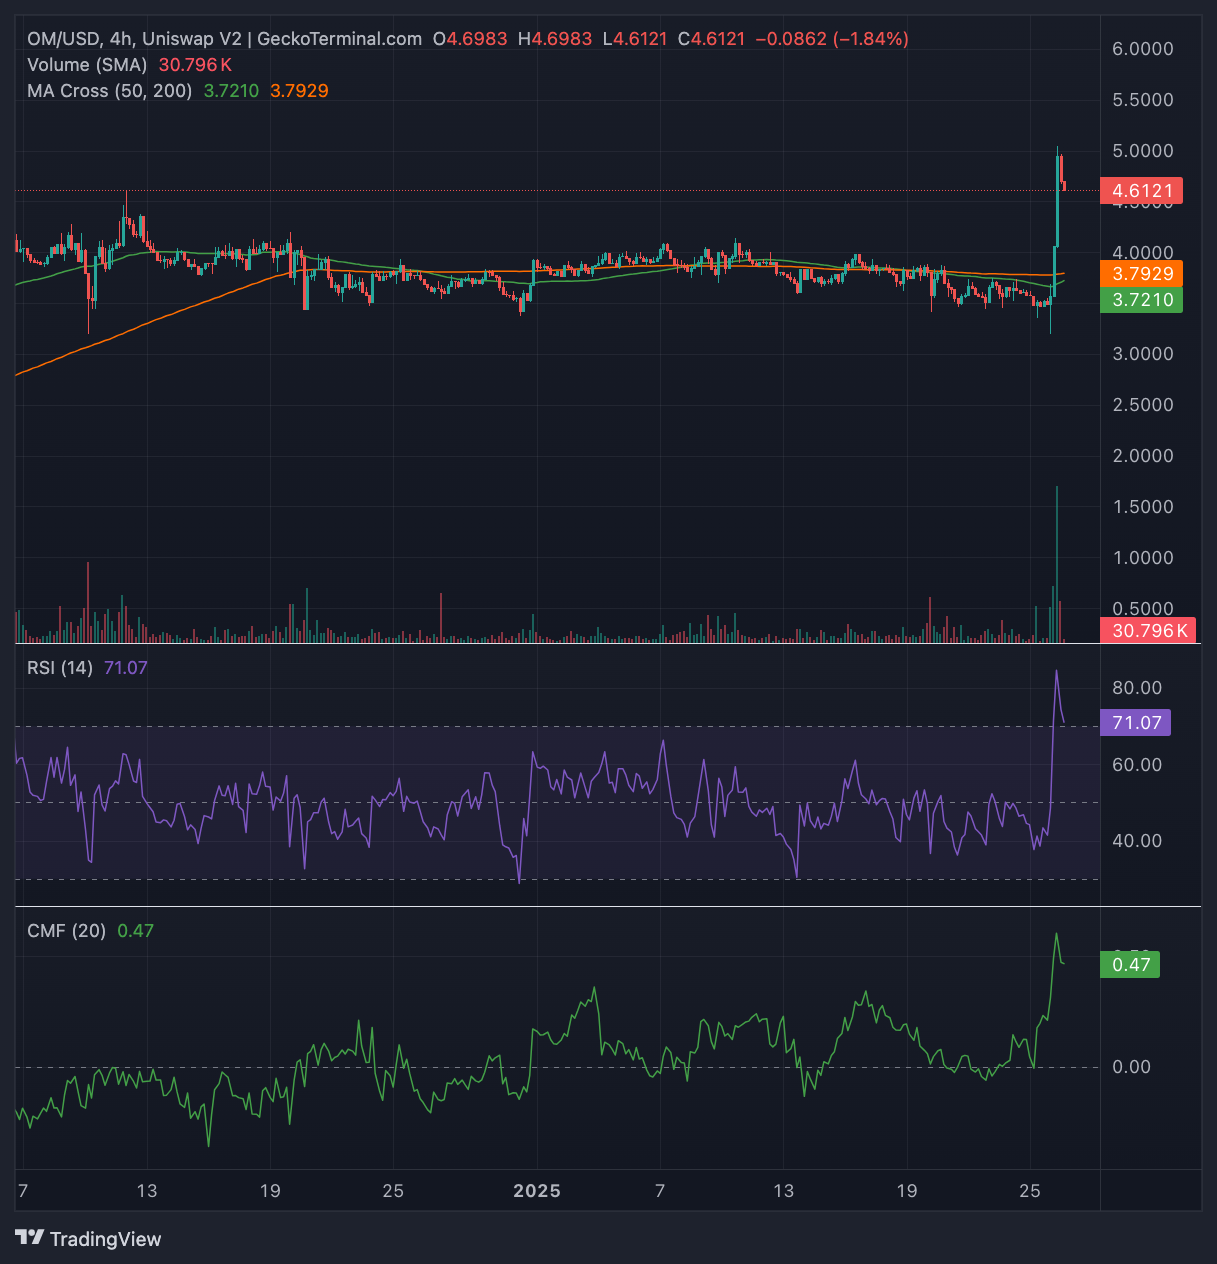Click the purple 71.07 RSI value tag
Image resolution: width=1217 pixels, height=1264 pixels.
[x=1135, y=722]
